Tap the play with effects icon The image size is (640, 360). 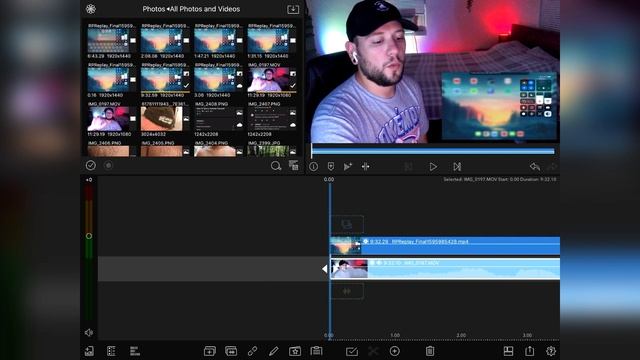click(x=348, y=167)
